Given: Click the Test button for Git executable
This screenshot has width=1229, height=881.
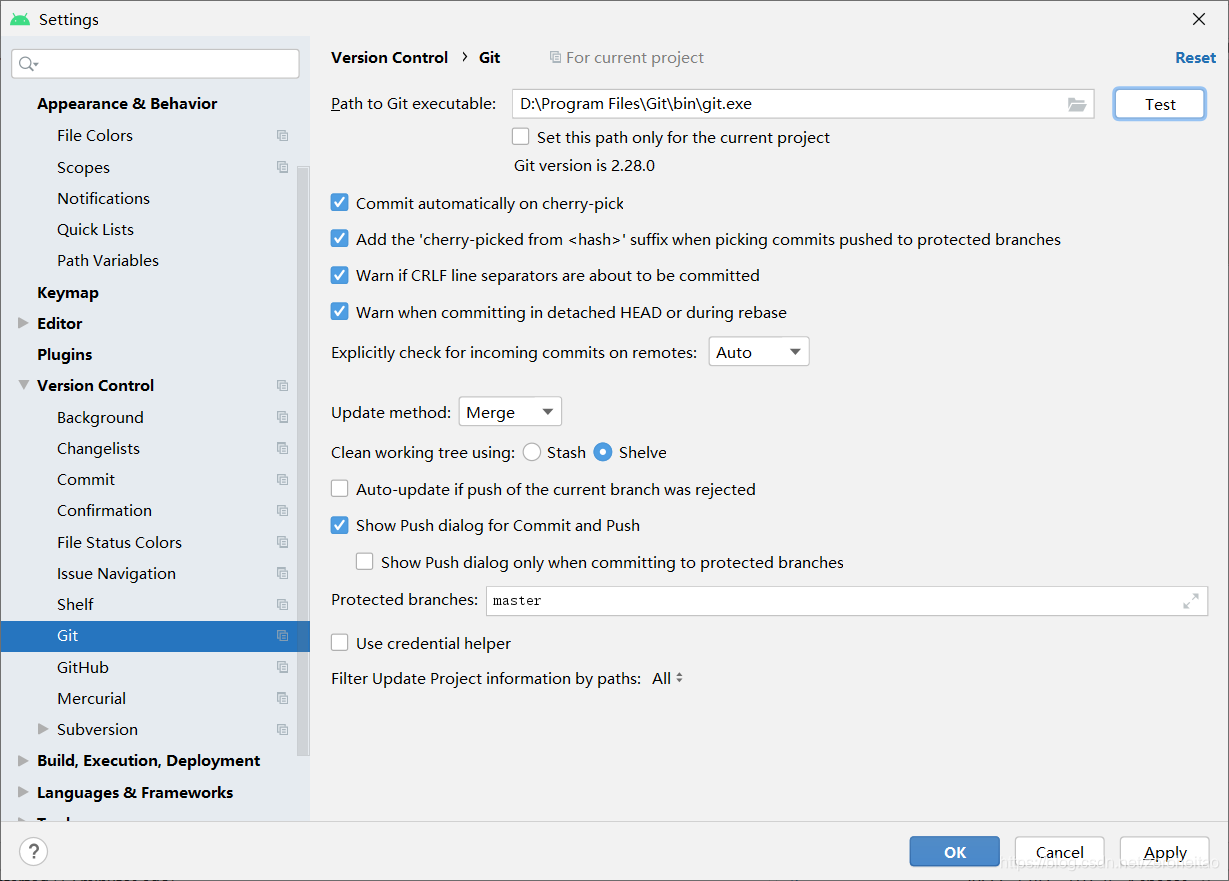Looking at the screenshot, I should (1159, 103).
